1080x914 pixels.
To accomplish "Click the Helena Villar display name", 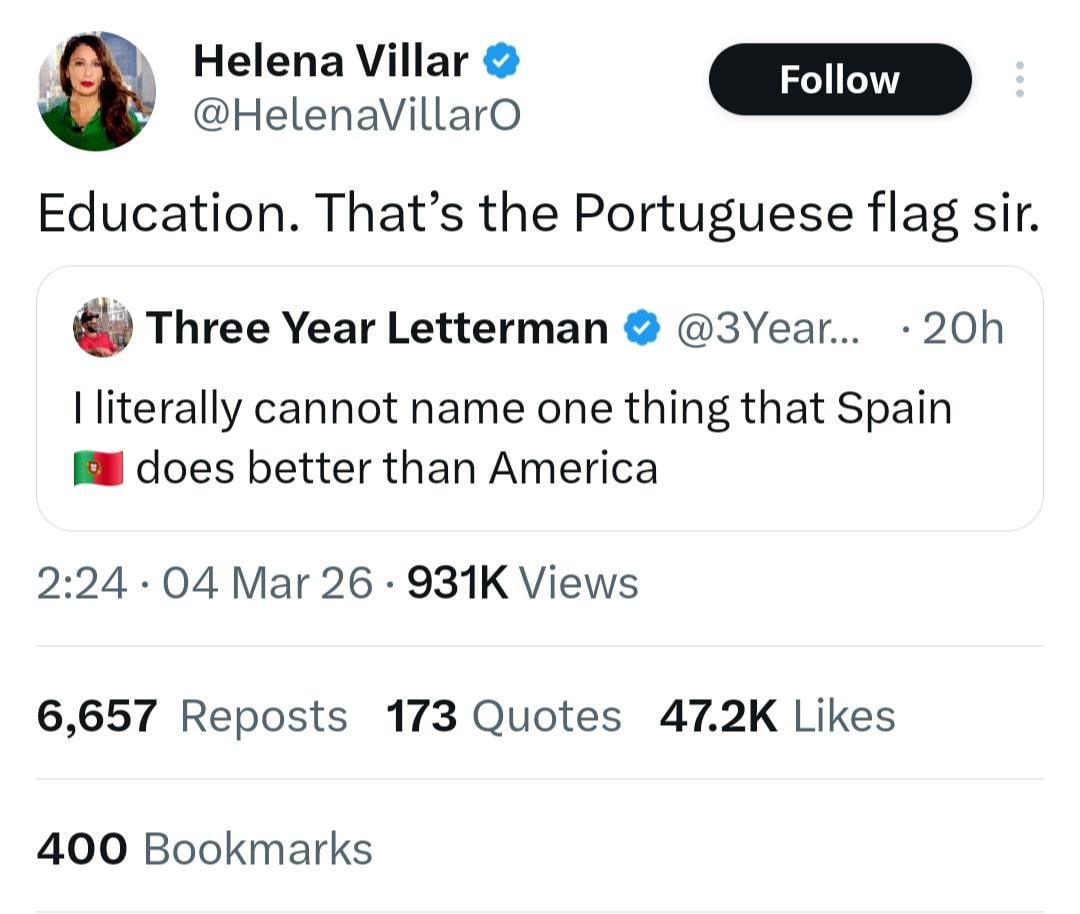I will pos(330,62).
